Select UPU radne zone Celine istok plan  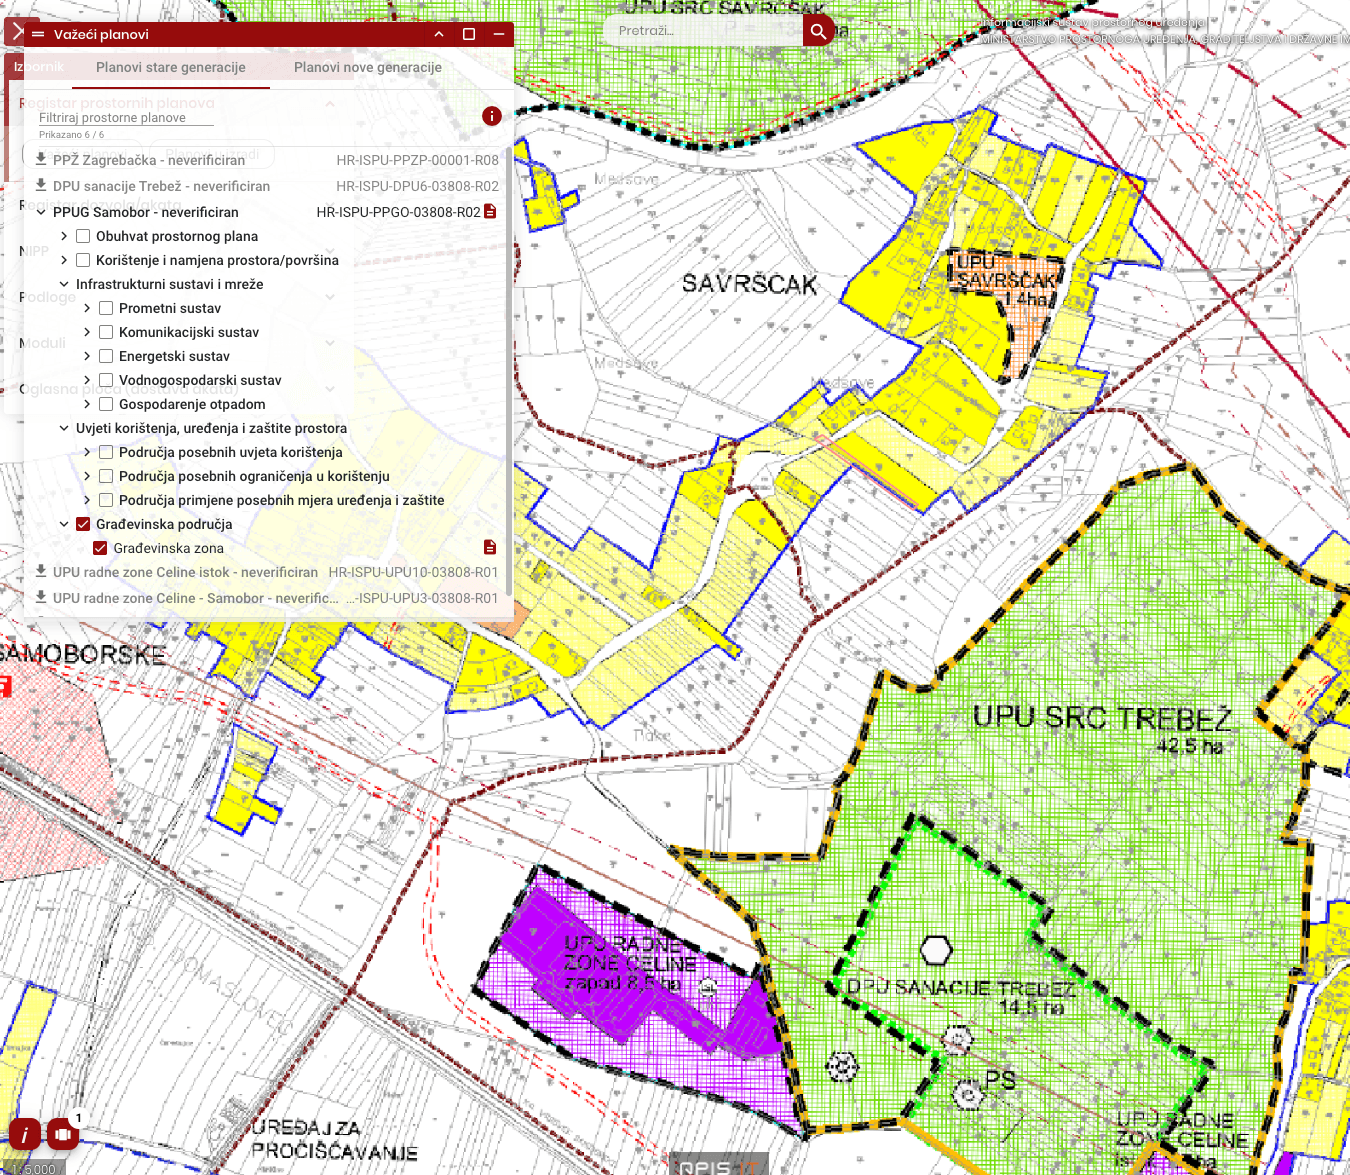[x=185, y=572]
